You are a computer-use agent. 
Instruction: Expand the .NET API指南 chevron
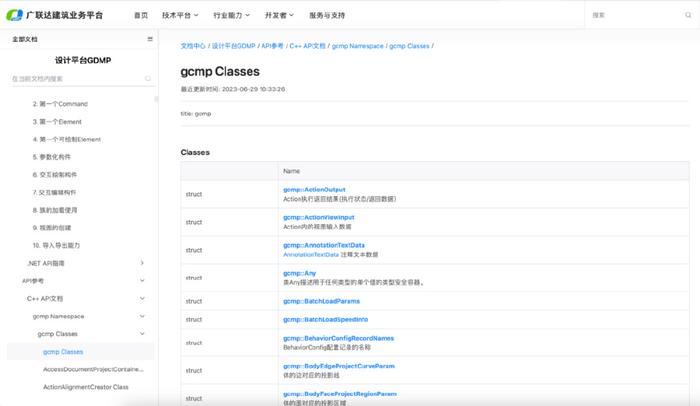142,263
